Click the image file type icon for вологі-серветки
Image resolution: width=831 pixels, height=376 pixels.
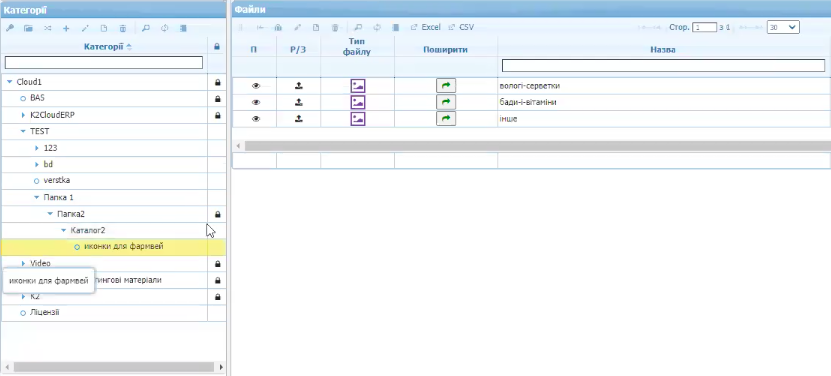358,86
